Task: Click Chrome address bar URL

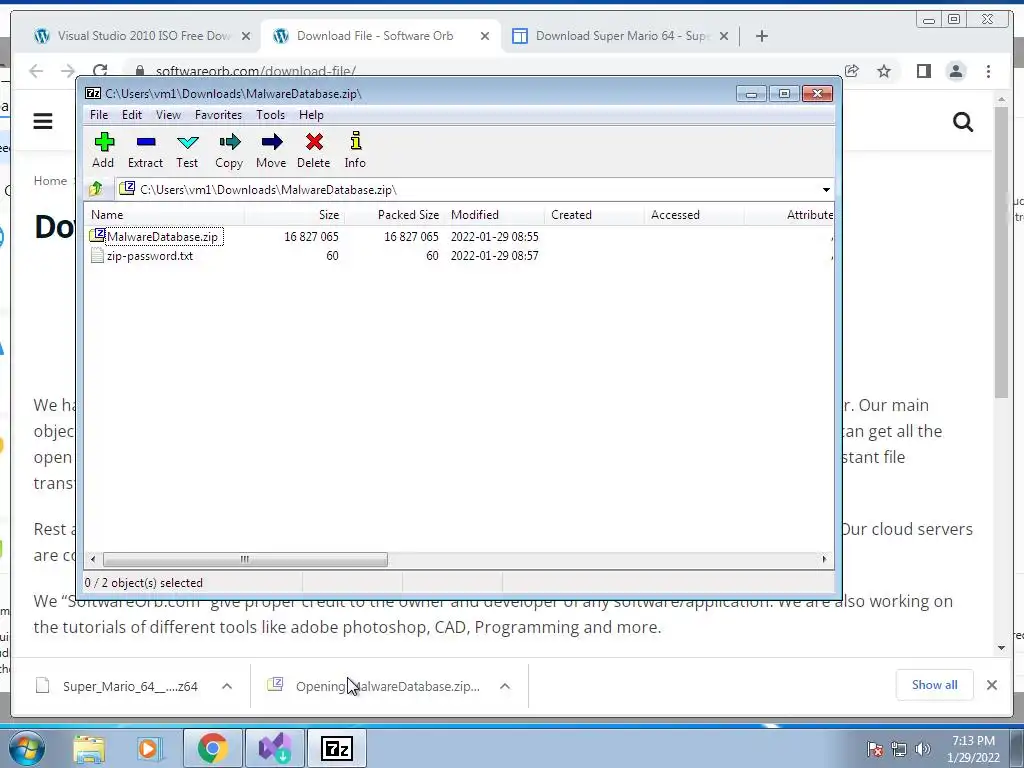Action: click(255, 71)
